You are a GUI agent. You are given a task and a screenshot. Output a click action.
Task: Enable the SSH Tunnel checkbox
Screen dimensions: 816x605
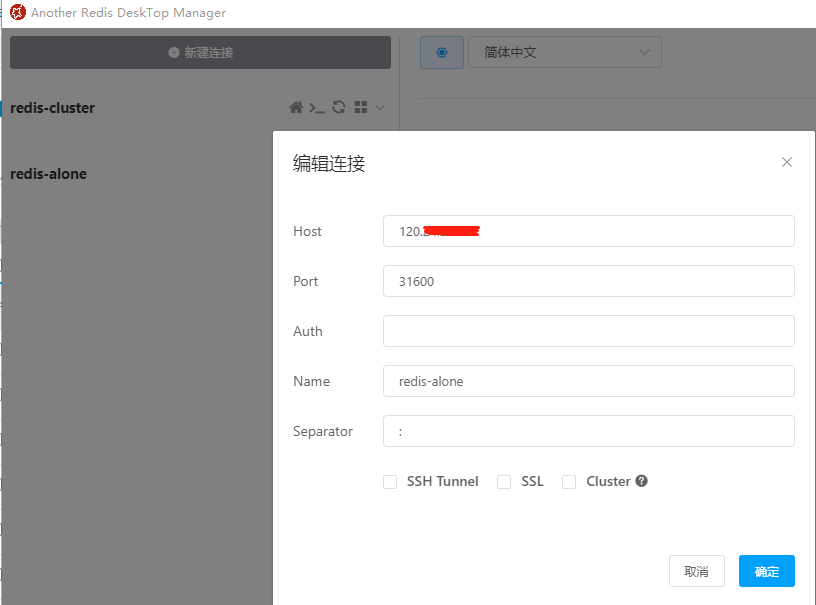click(x=390, y=481)
